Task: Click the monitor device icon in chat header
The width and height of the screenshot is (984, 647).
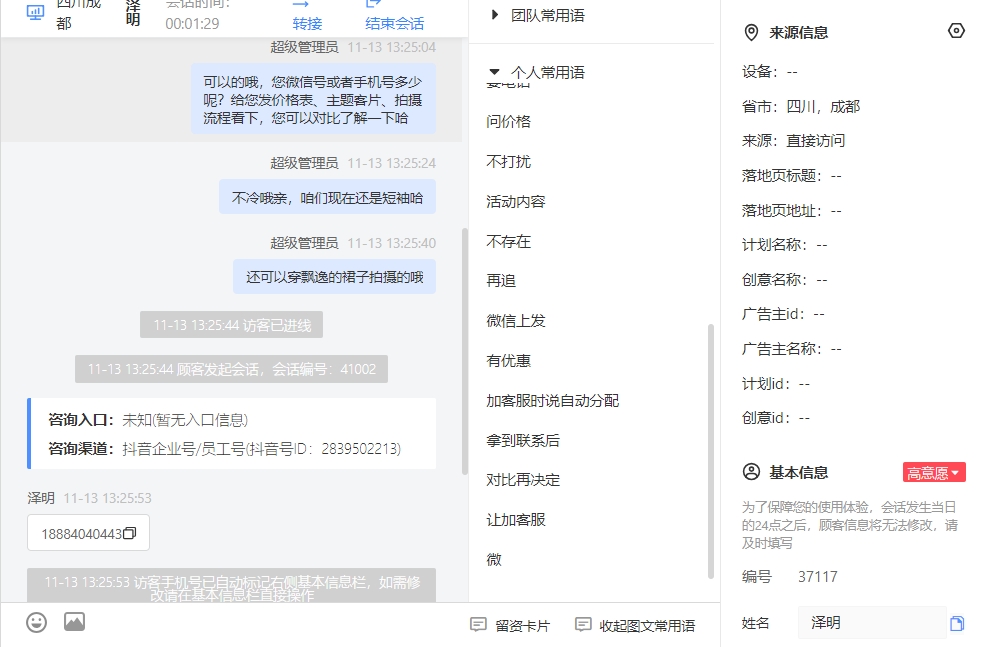Action: point(35,13)
